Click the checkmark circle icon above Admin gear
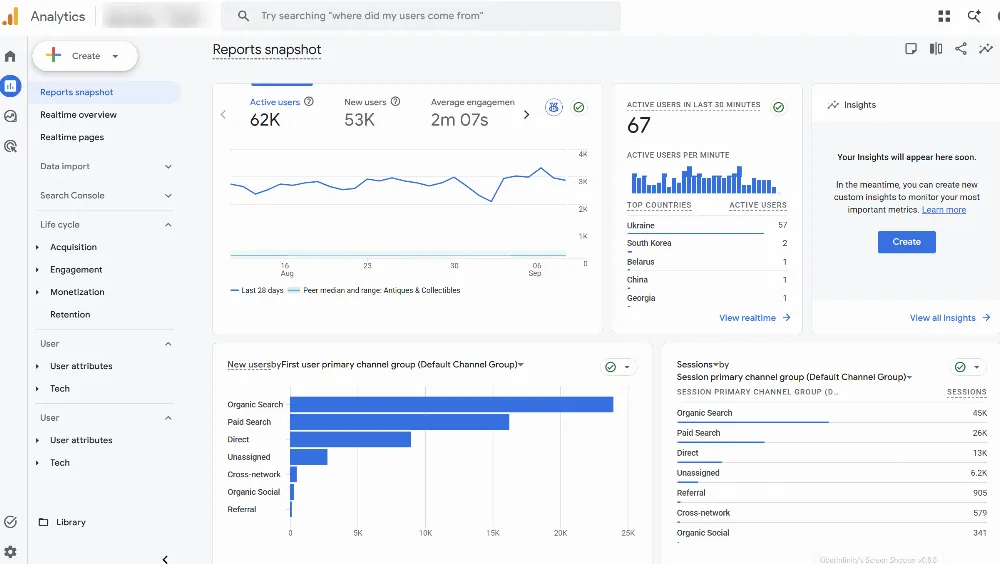 pos(10,522)
